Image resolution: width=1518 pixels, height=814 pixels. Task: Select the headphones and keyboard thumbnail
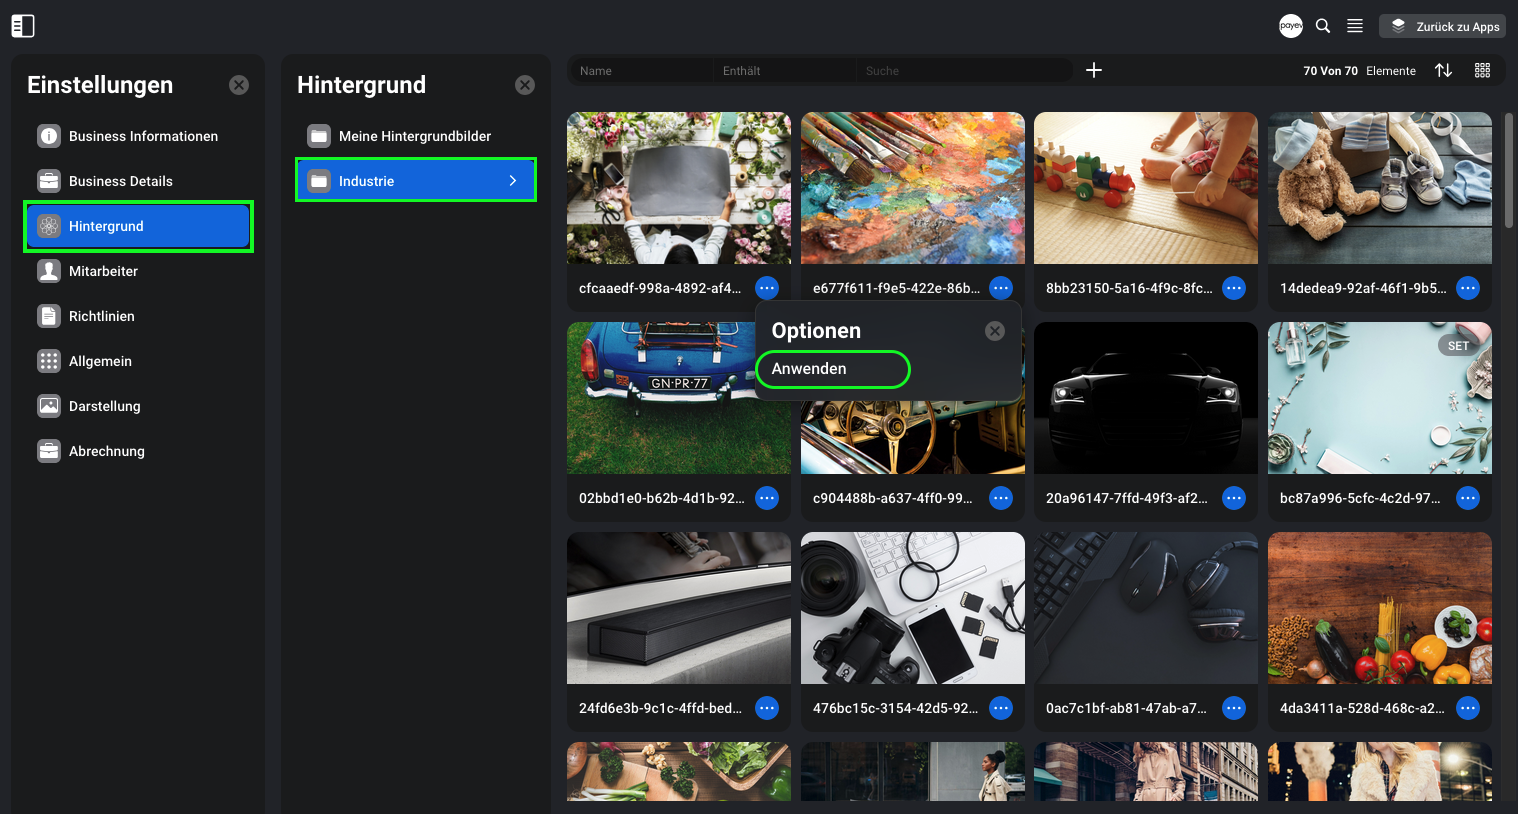[1146, 608]
